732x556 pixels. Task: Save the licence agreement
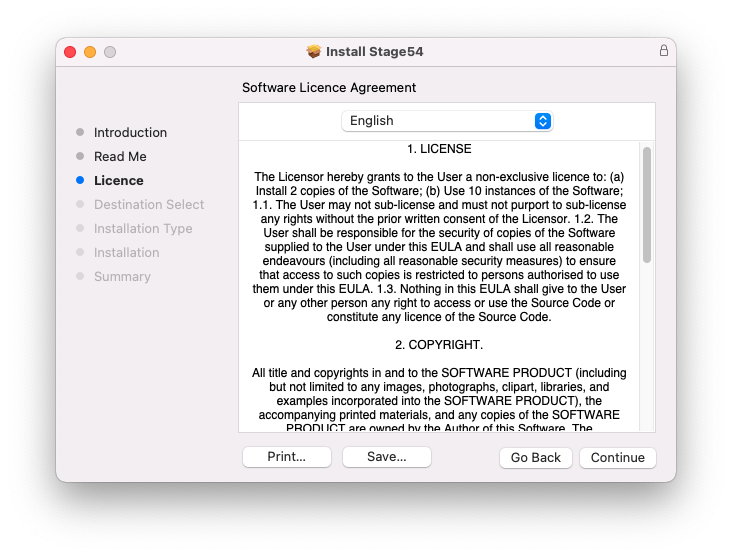387,457
